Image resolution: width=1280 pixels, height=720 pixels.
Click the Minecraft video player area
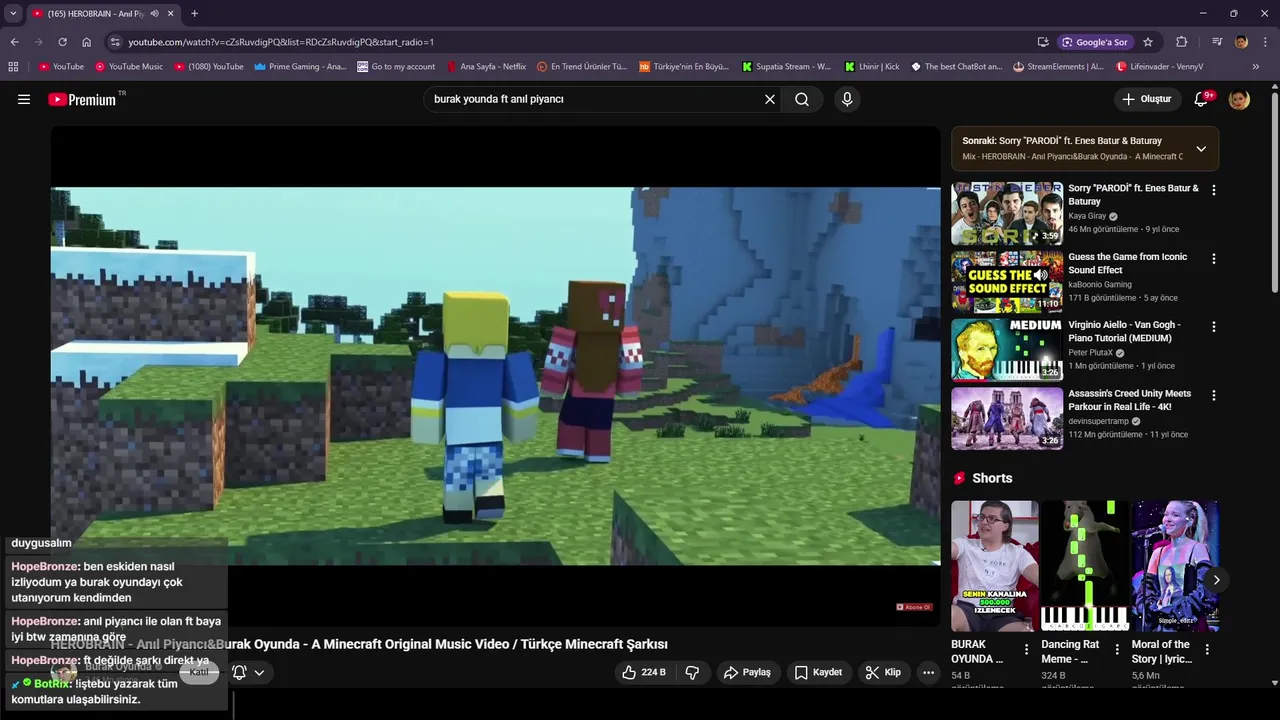(496, 376)
